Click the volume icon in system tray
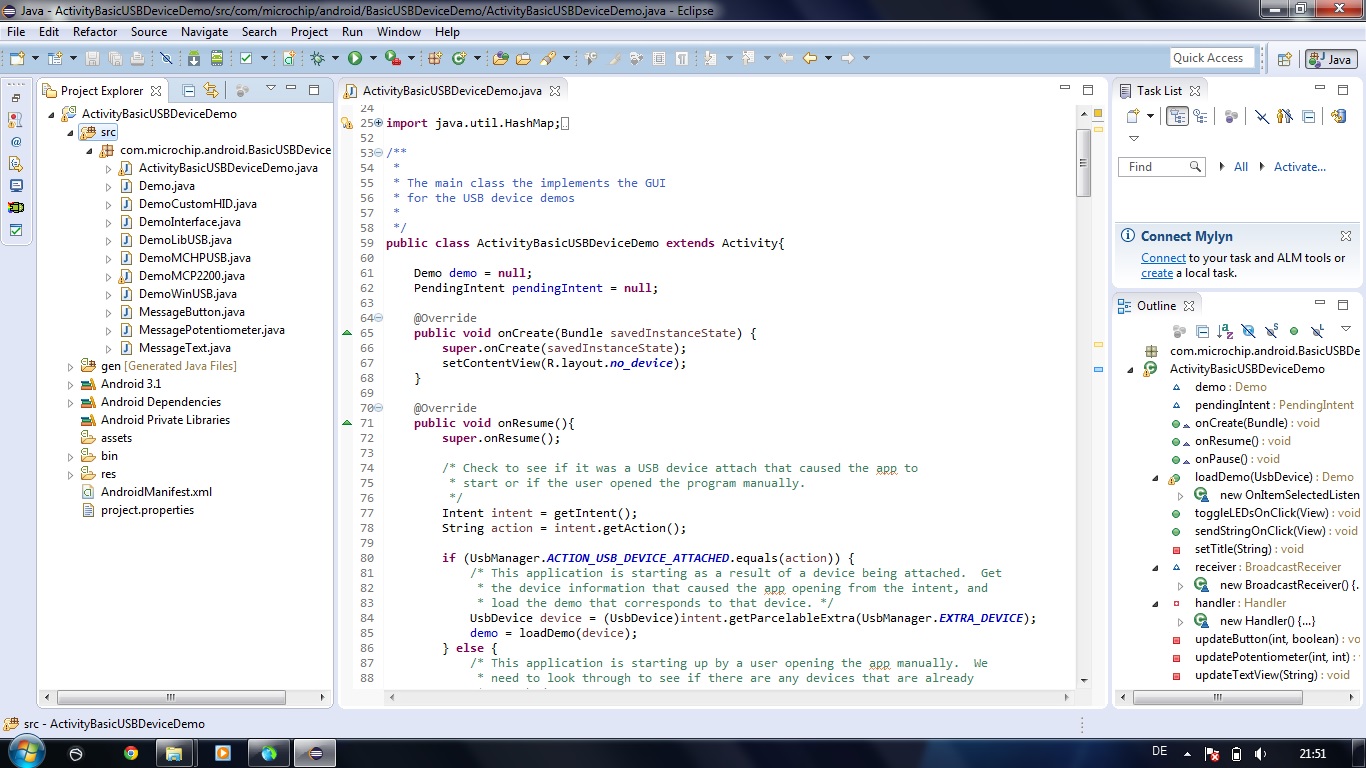 point(1261,754)
